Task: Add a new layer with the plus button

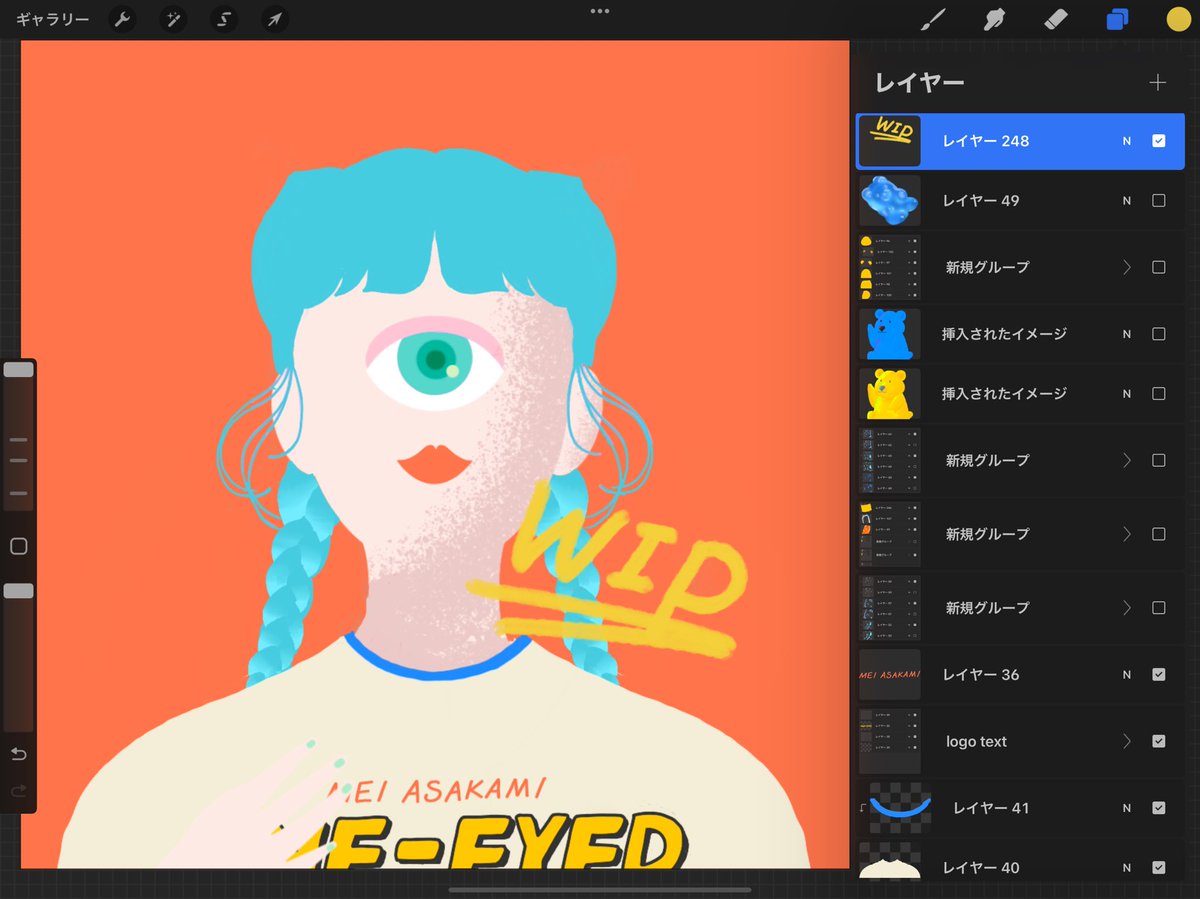Action: pos(1158,82)
